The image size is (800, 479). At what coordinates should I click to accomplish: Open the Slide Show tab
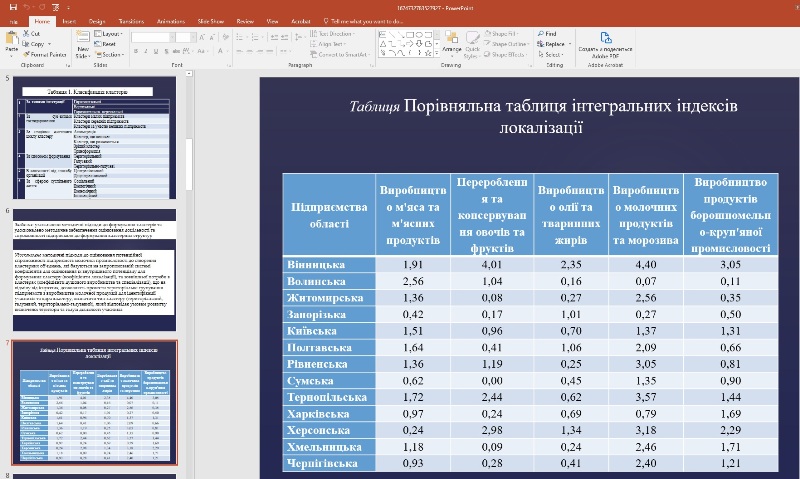pyautogui.click(x=210, y=20)
